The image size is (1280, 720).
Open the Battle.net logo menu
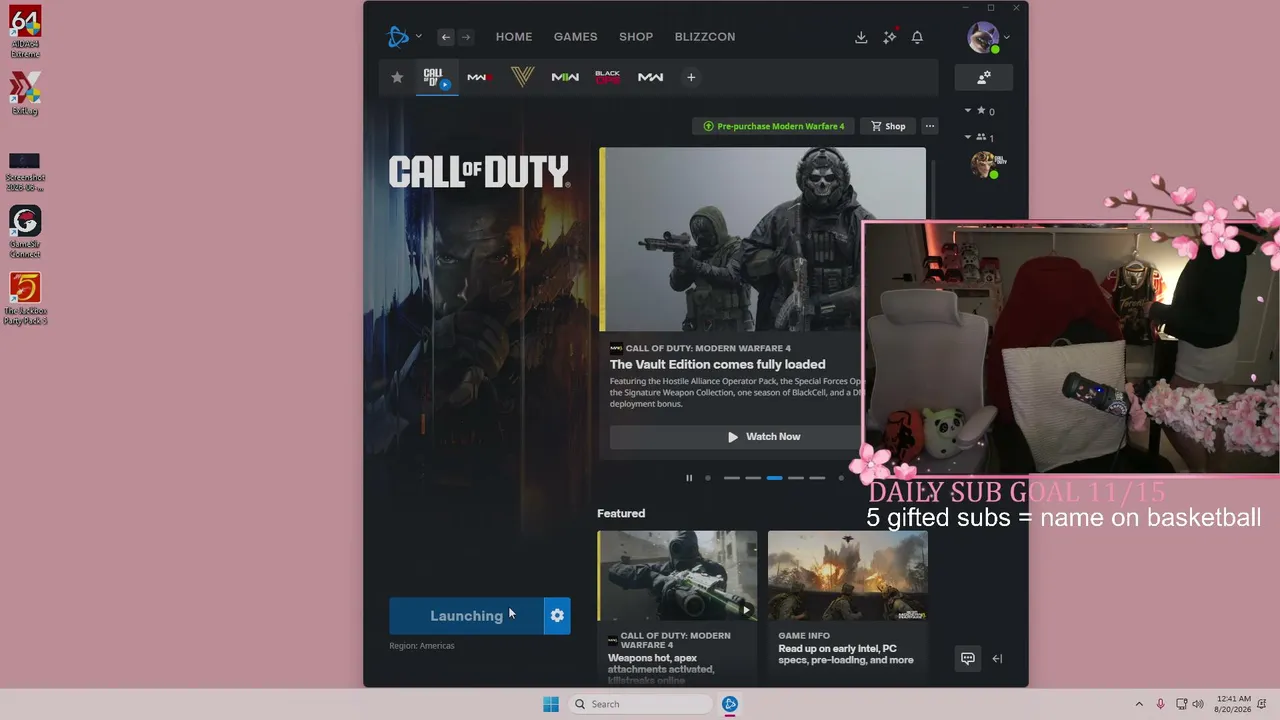(x=398, y=37)
